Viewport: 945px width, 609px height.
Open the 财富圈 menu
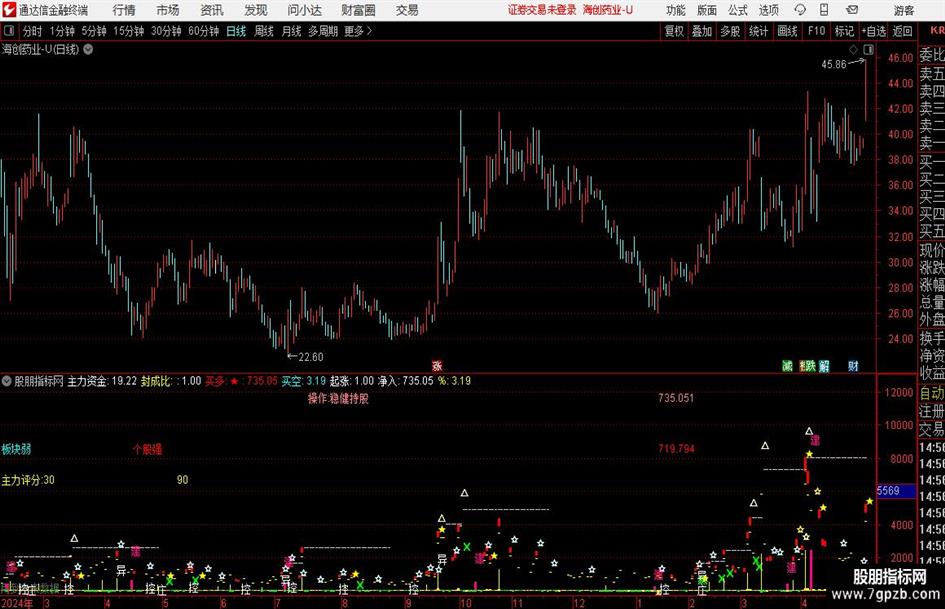pos(358,10)
